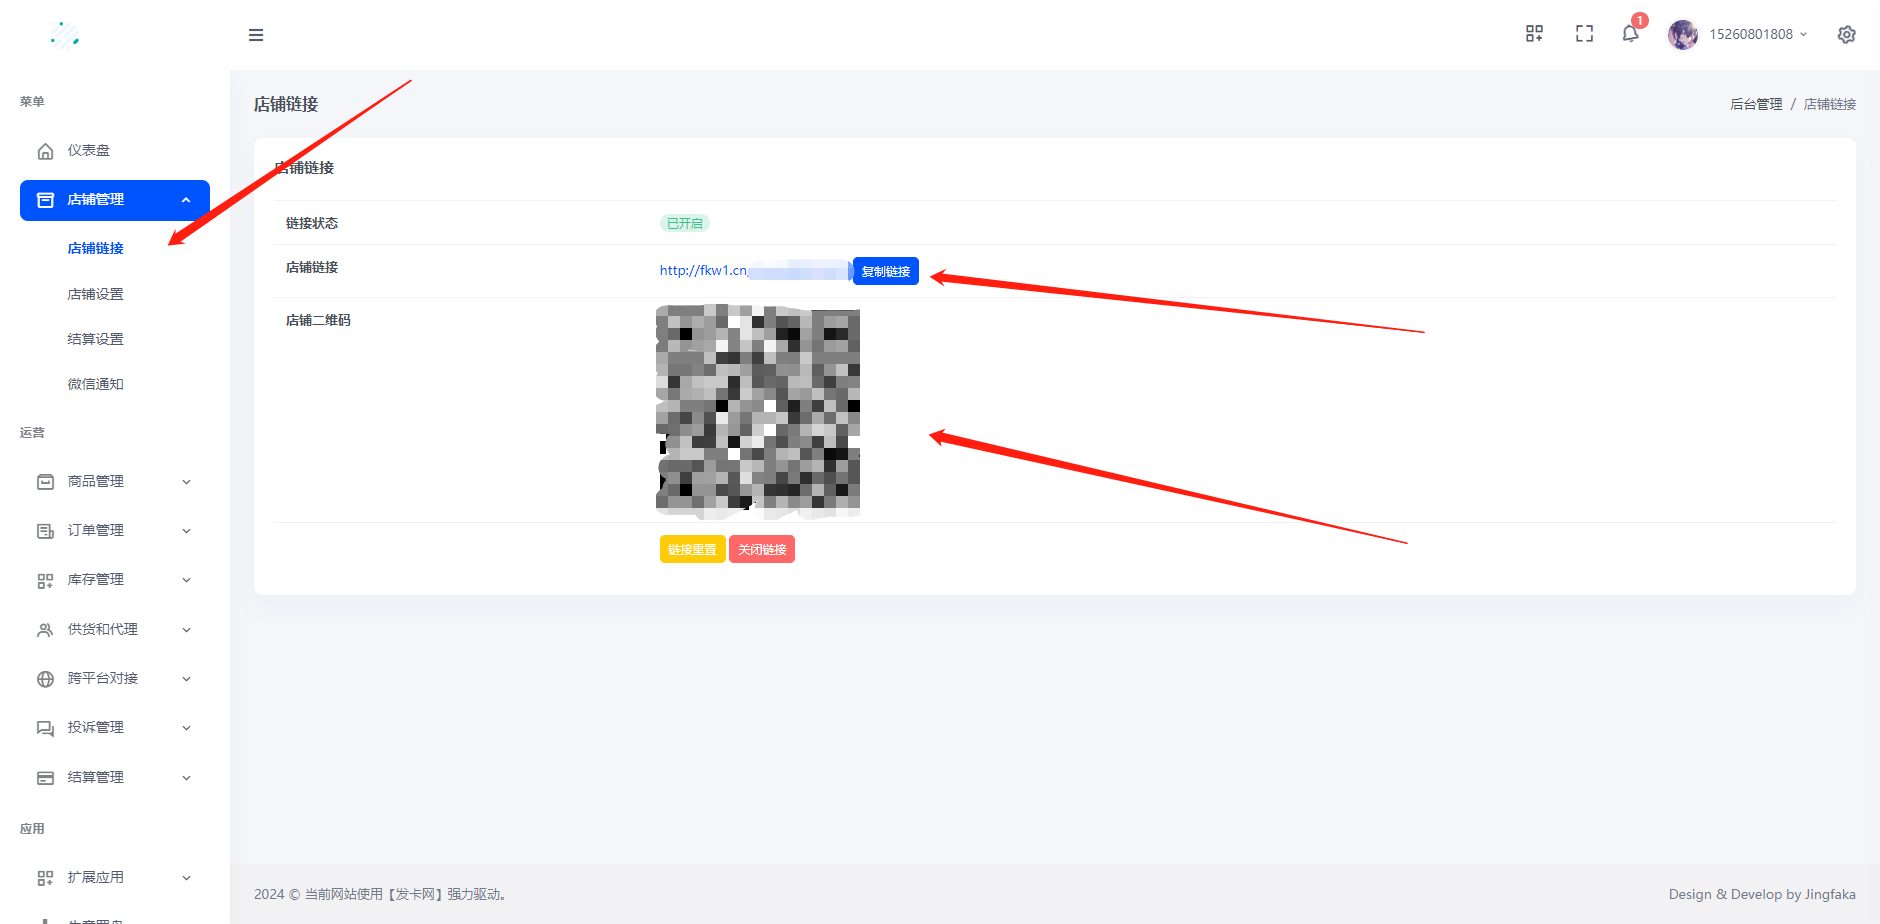This screenshot has width=1880, height=924.
Task: Click the globe icon beside 跨平台对接
Action: click(45, 679)
